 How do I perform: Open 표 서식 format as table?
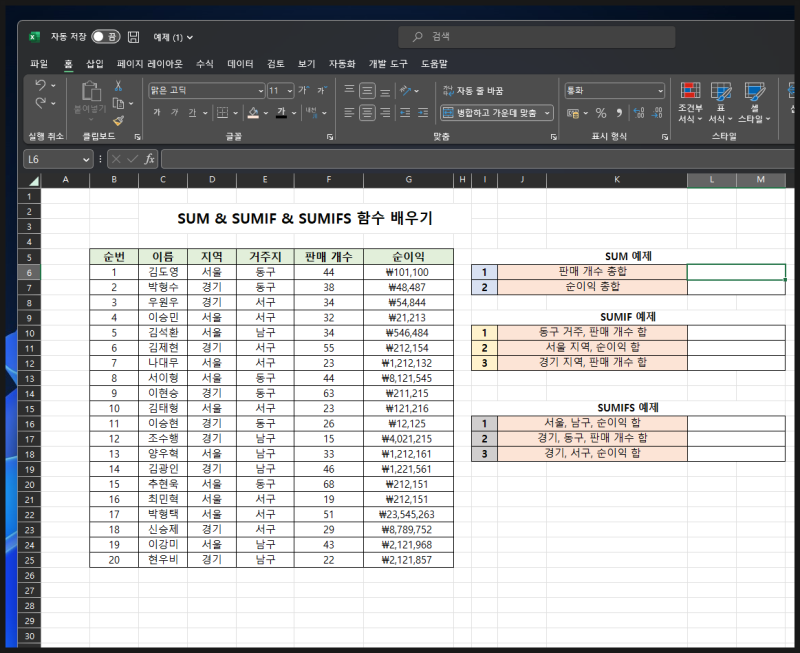click(720, 102)
